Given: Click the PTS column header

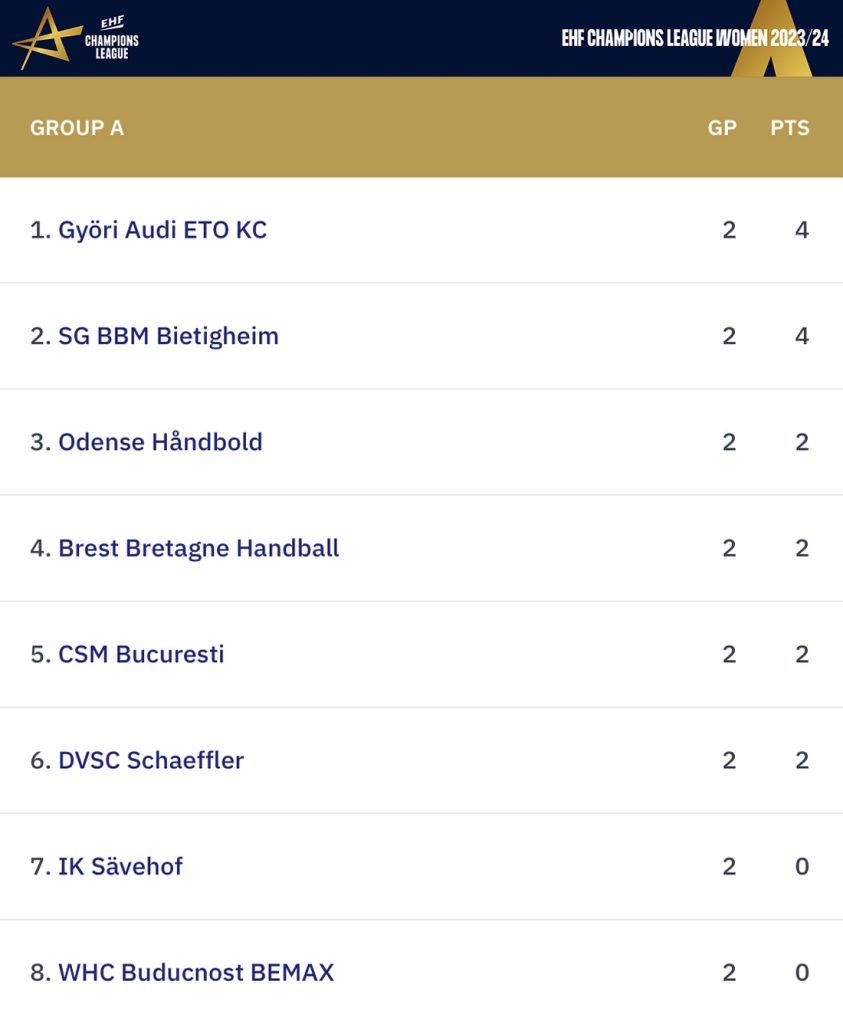Looking at the screenshot, I should point(789,128).
